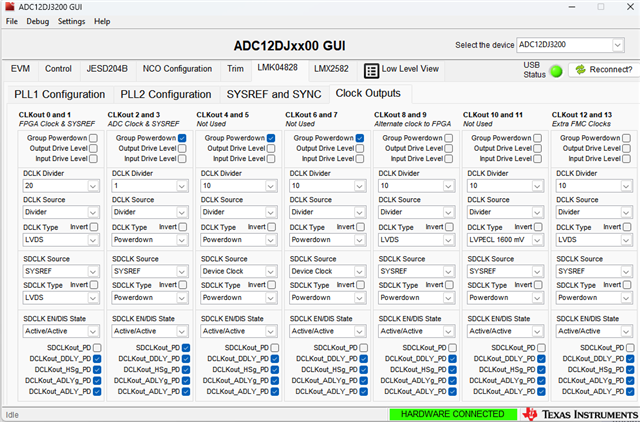Image resolution: width=640 pixels, height=422 pixels.
Task: Click the ADC12DJ3200 GUI app icon in title bar
Action: point(9,7)
